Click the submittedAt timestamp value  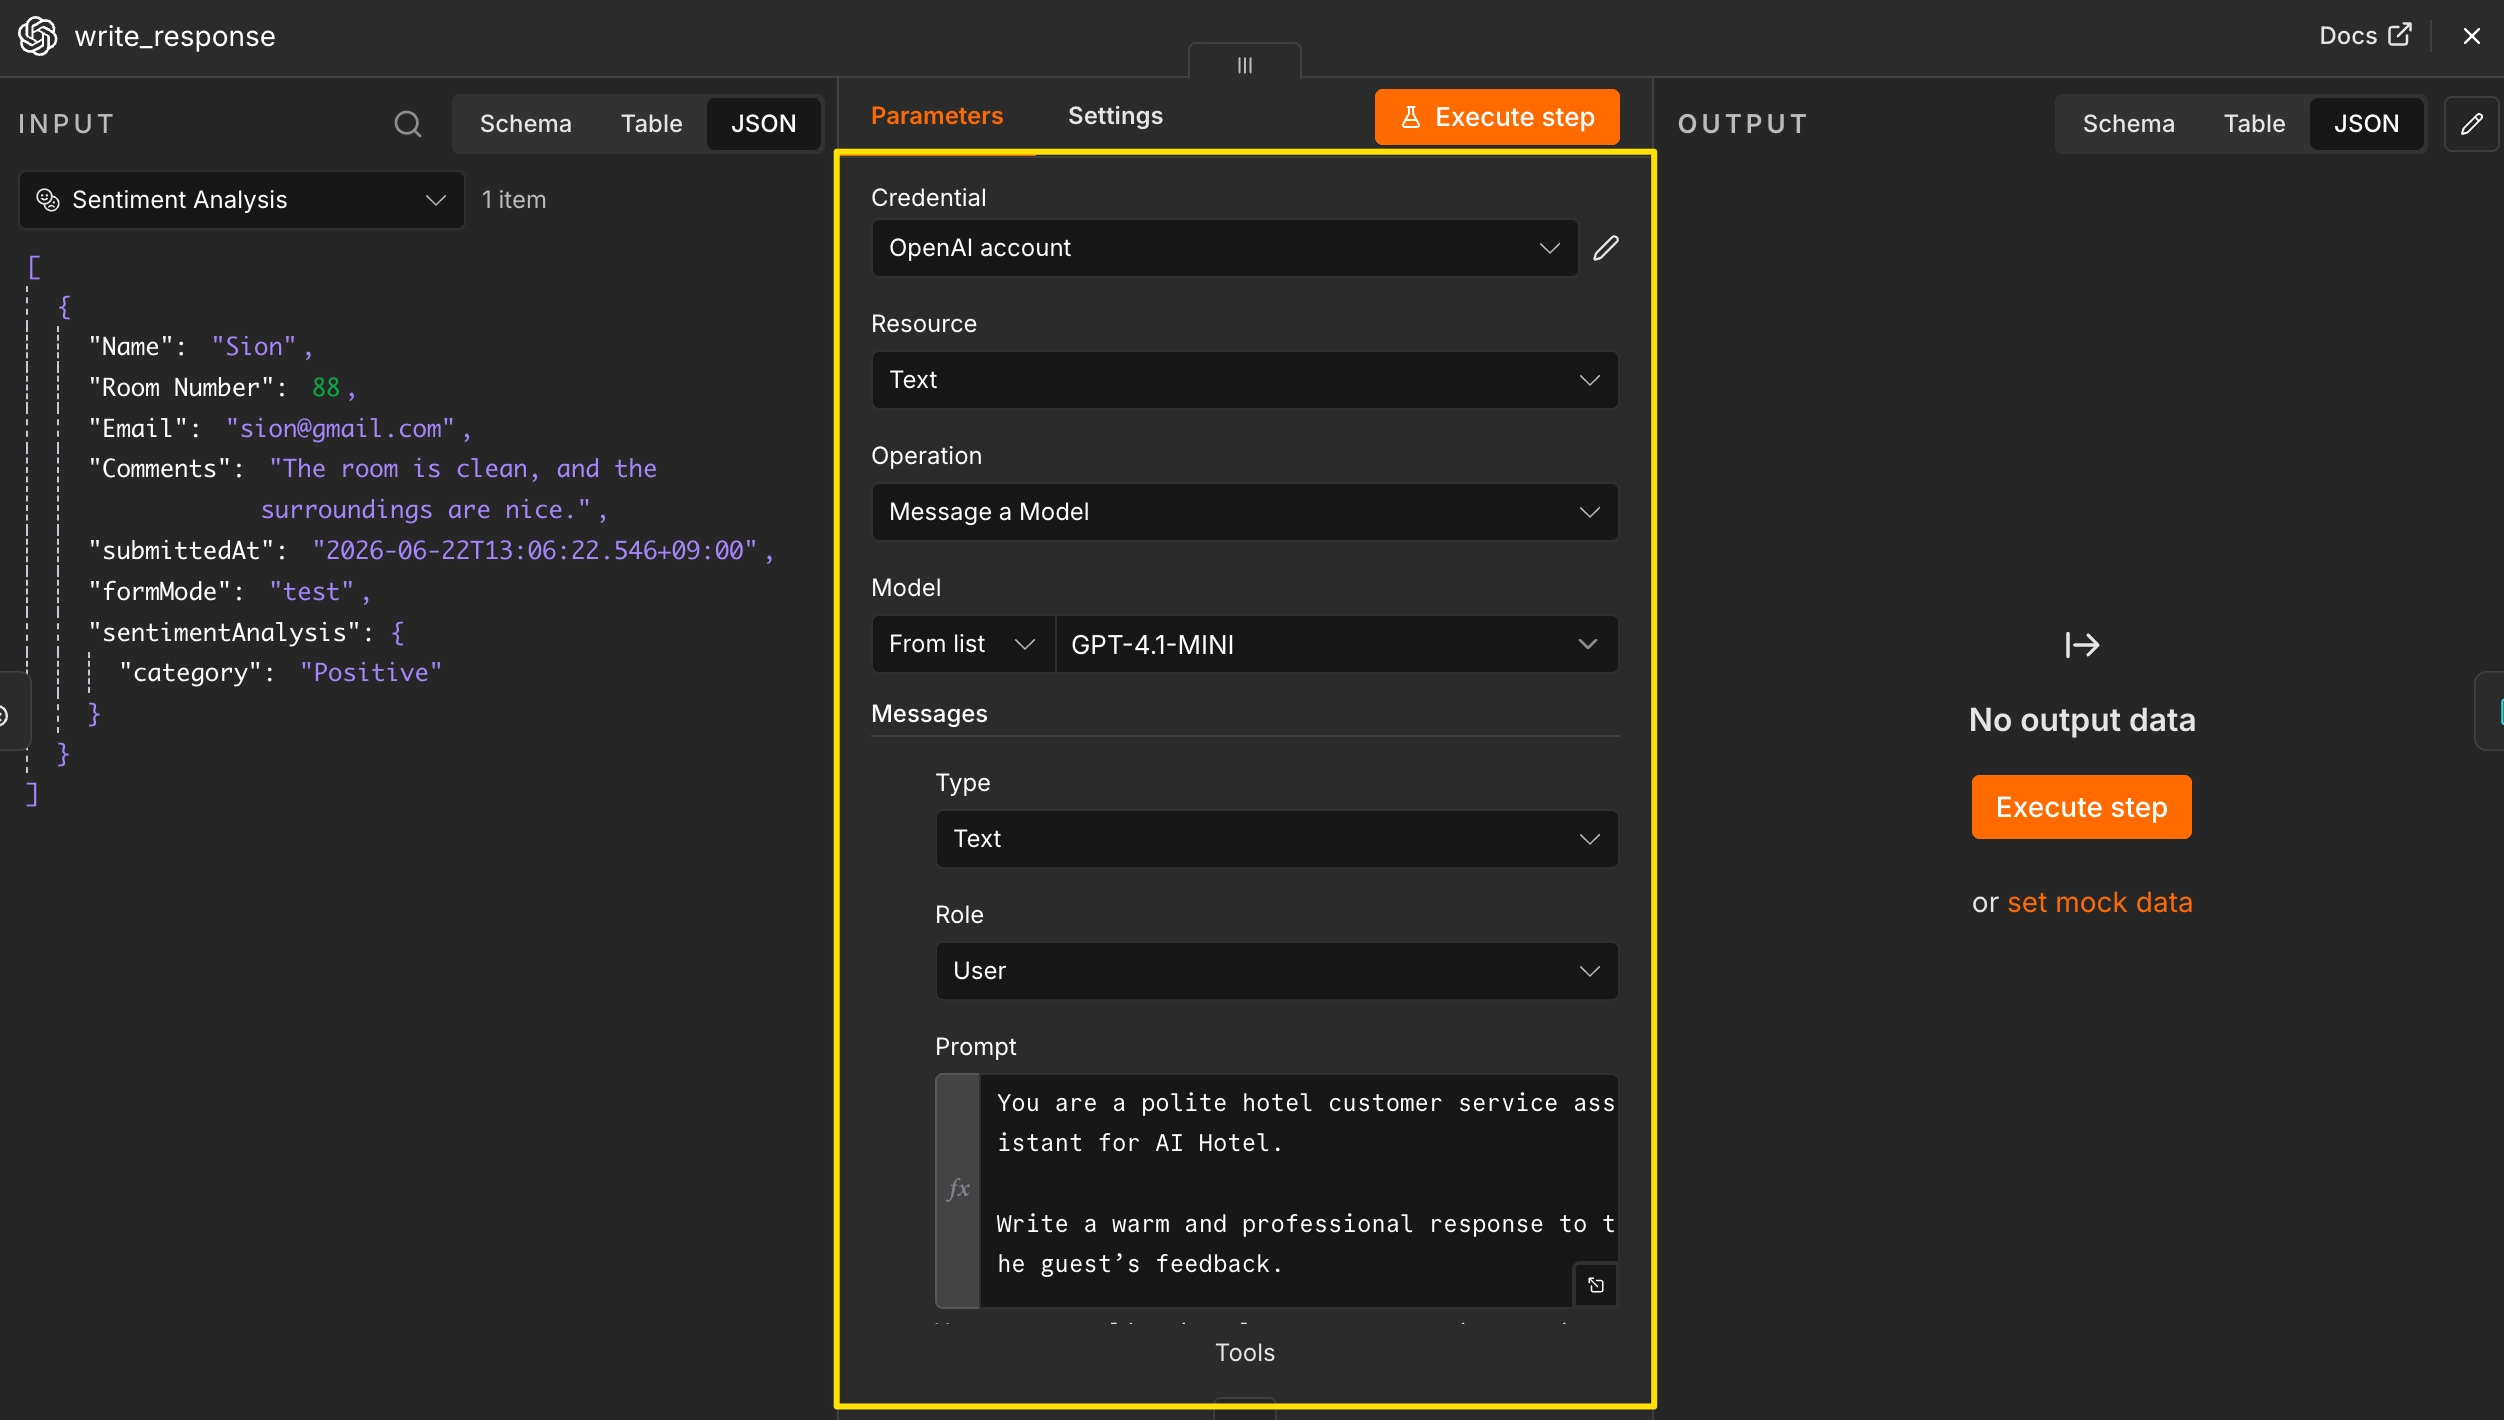(535, 550)
